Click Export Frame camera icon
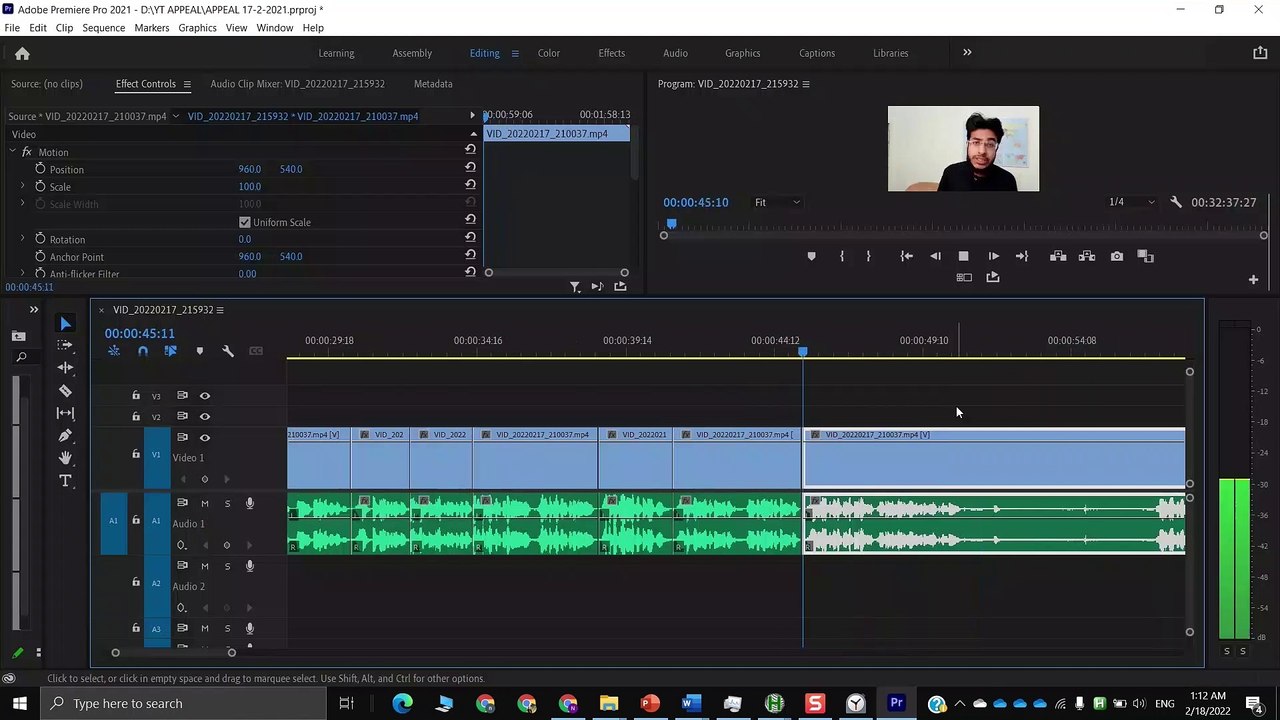Screen dimensions: 1280x720 point(1117,256)
